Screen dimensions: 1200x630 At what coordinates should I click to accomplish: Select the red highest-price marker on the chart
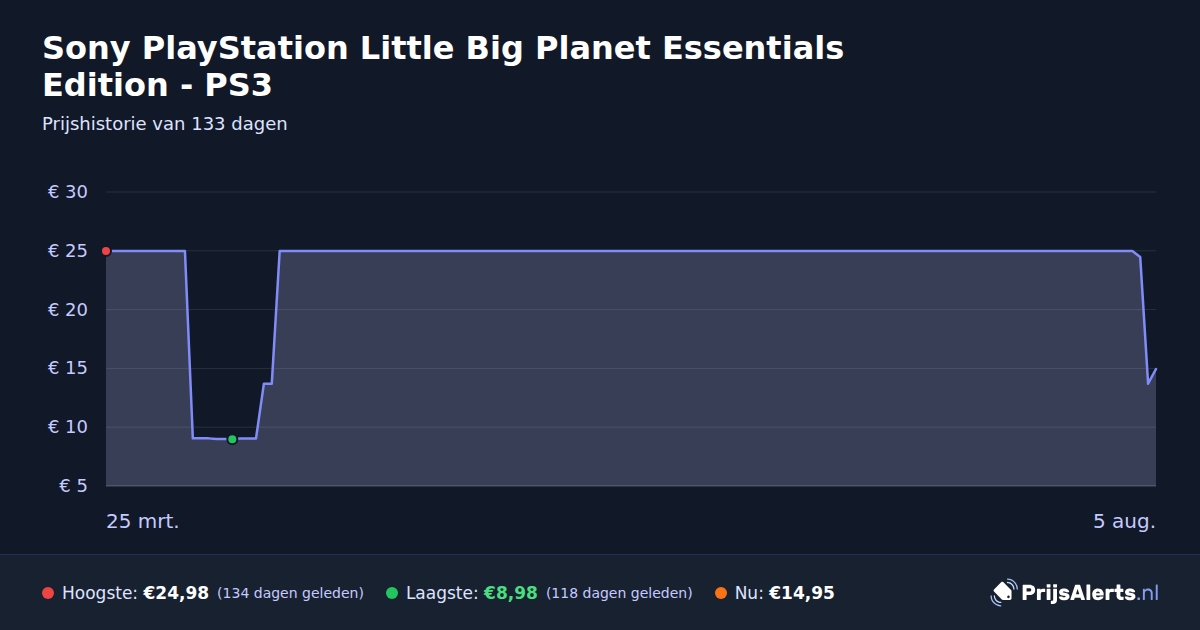tap(106, 251)
